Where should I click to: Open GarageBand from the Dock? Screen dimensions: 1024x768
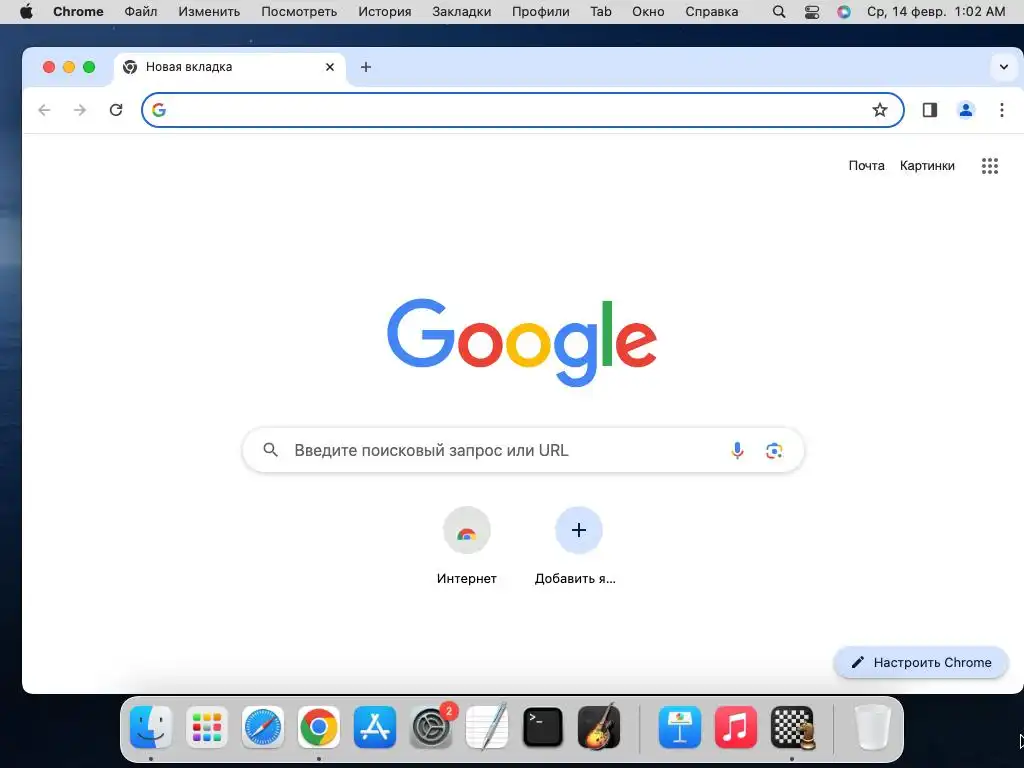coord(599,726)
